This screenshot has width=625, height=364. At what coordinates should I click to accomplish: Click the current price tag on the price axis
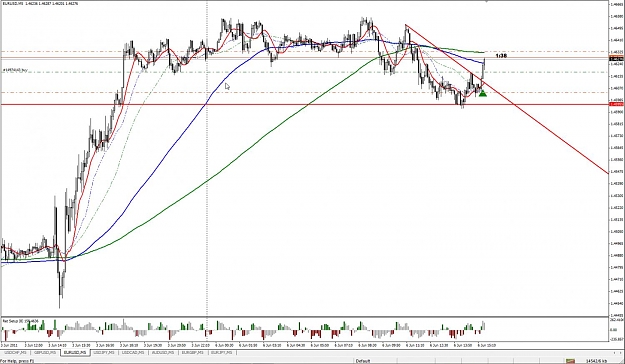[x=617, y=59]
